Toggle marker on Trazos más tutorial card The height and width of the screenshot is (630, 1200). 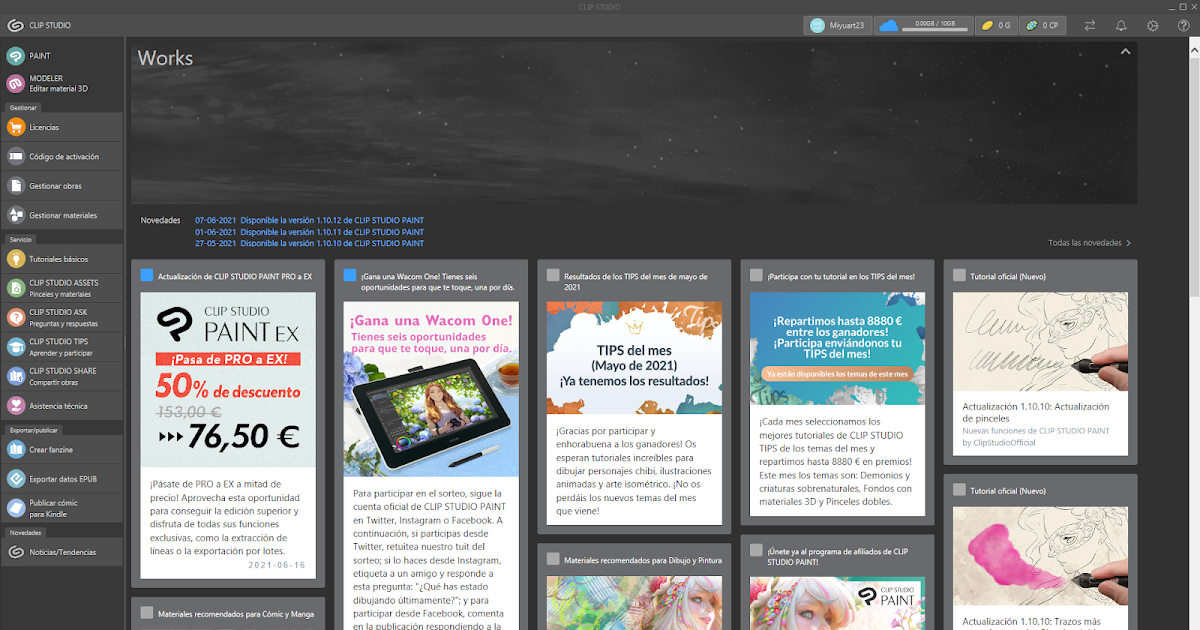(959, 490)
